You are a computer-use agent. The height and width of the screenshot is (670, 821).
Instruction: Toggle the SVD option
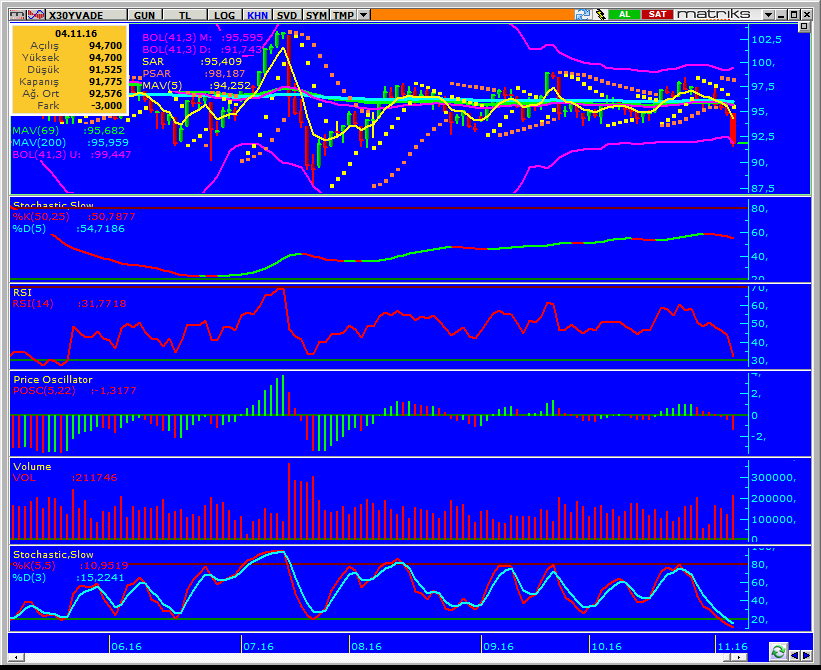pos(287,15)
